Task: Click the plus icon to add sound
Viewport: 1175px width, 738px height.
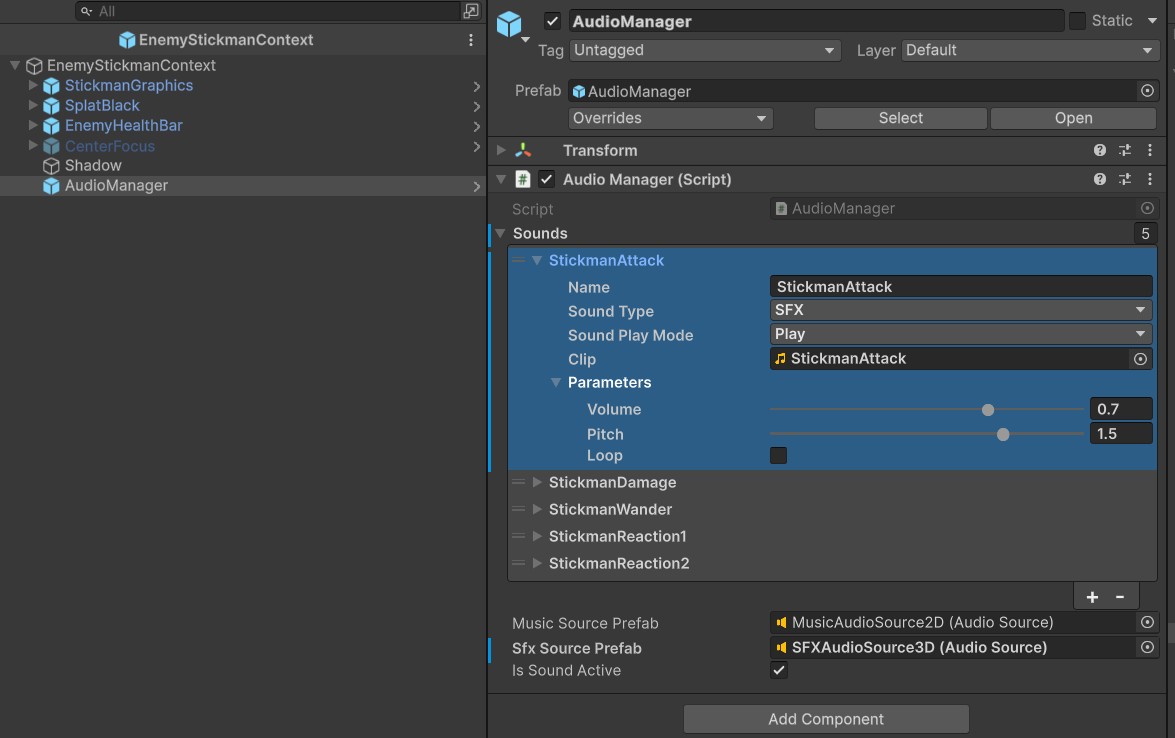Action: [x=1092, y=597]
